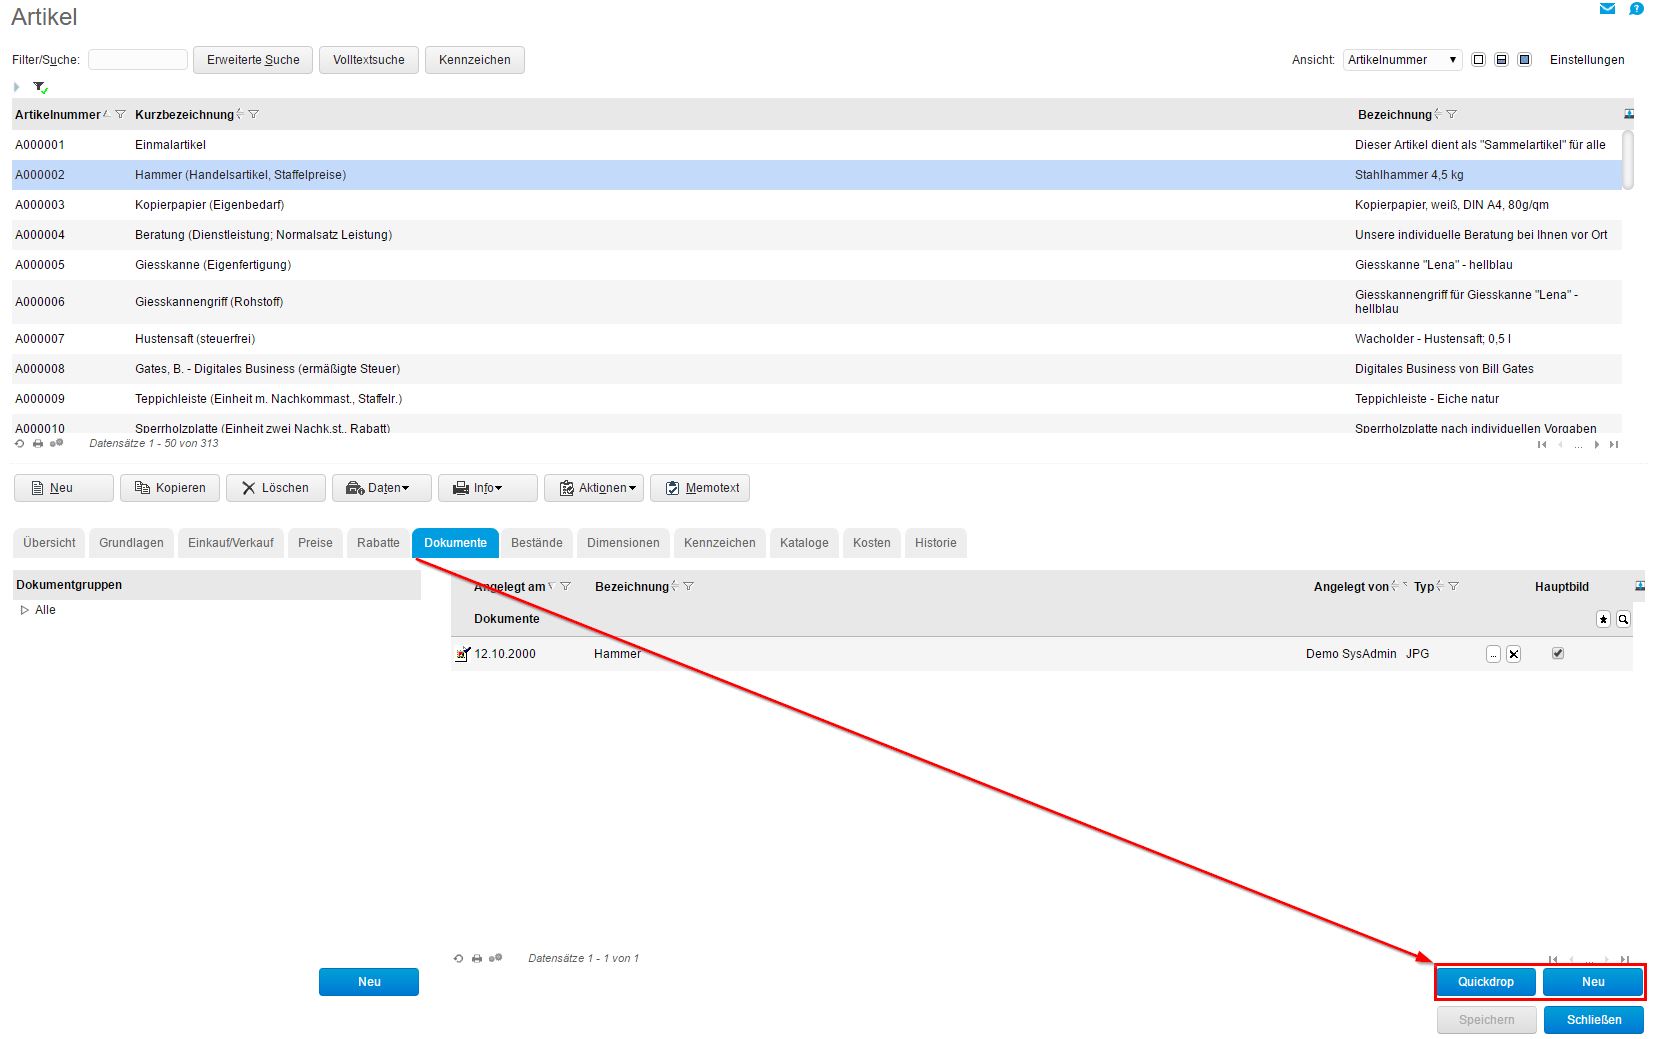1653x1039 pixels.
Task: Open the help question mark icon
Action: point(1636,9)
